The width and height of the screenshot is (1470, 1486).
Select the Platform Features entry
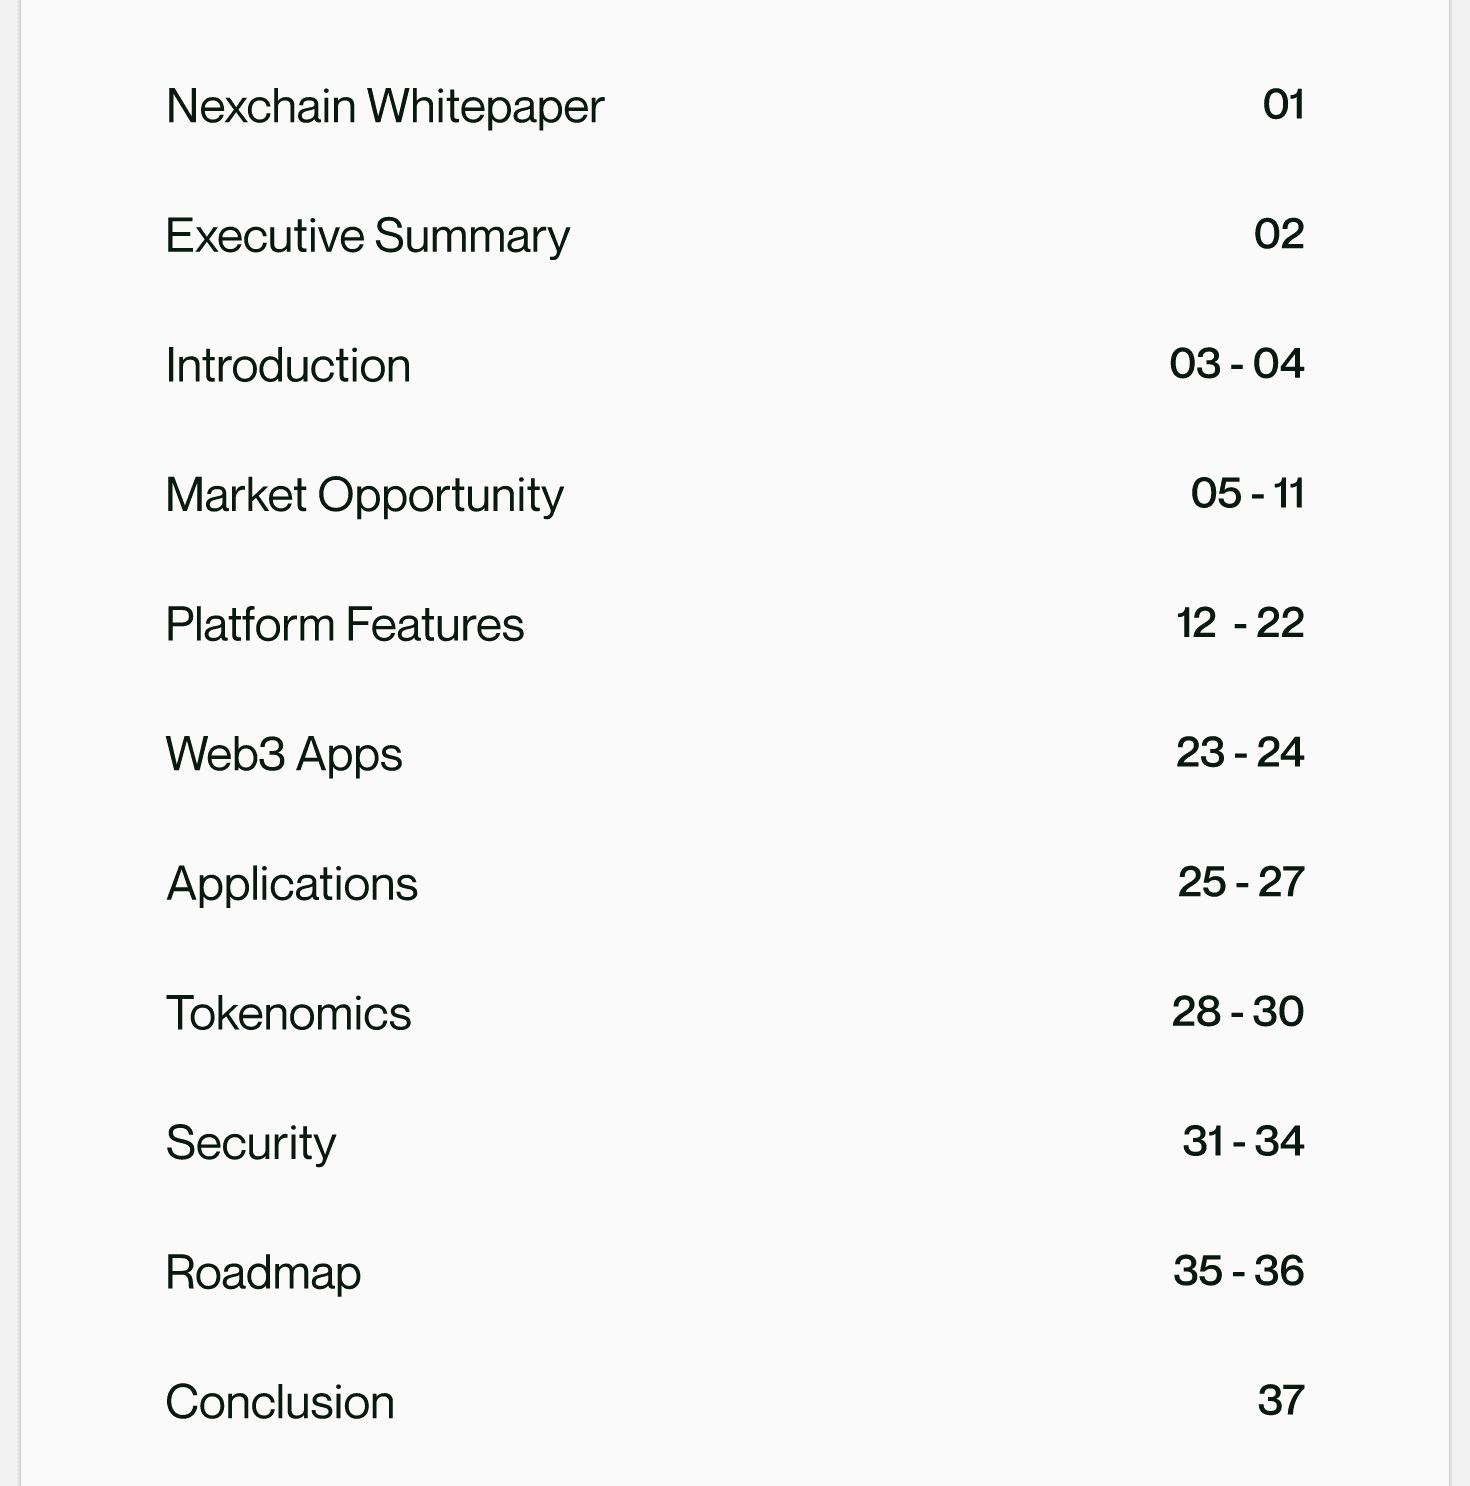pyautogui.click(x=345, y=624)
